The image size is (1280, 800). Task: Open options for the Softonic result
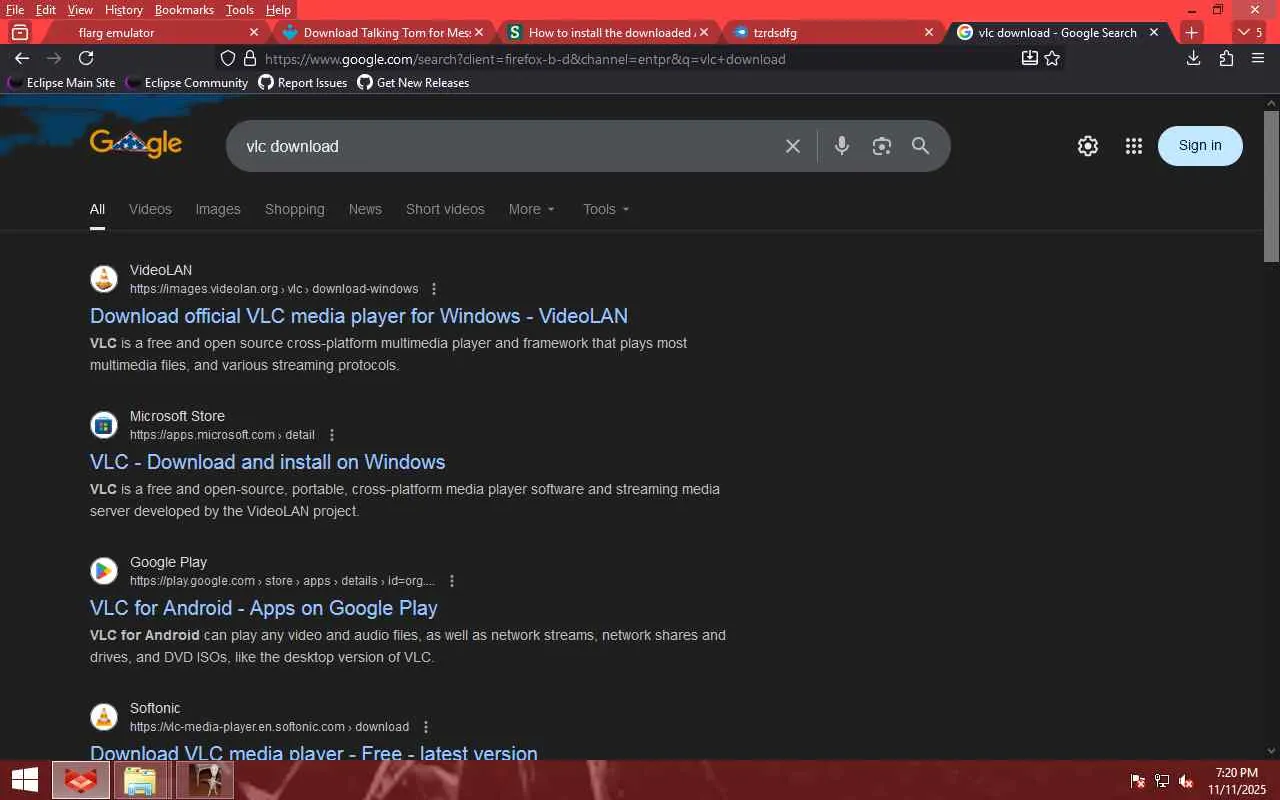coord(426,727)
